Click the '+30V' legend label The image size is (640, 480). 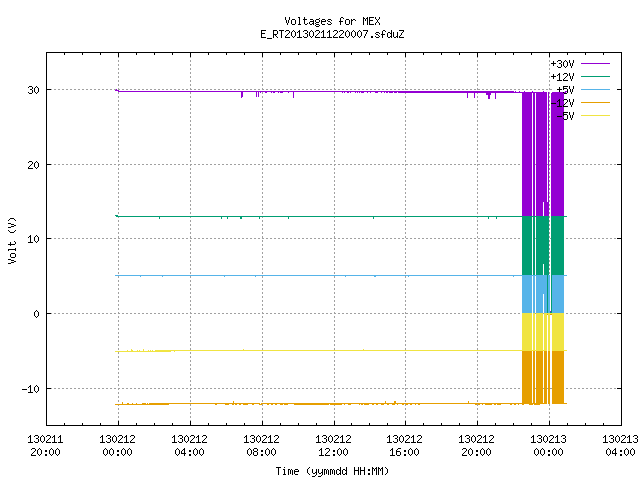coord(562,64)
